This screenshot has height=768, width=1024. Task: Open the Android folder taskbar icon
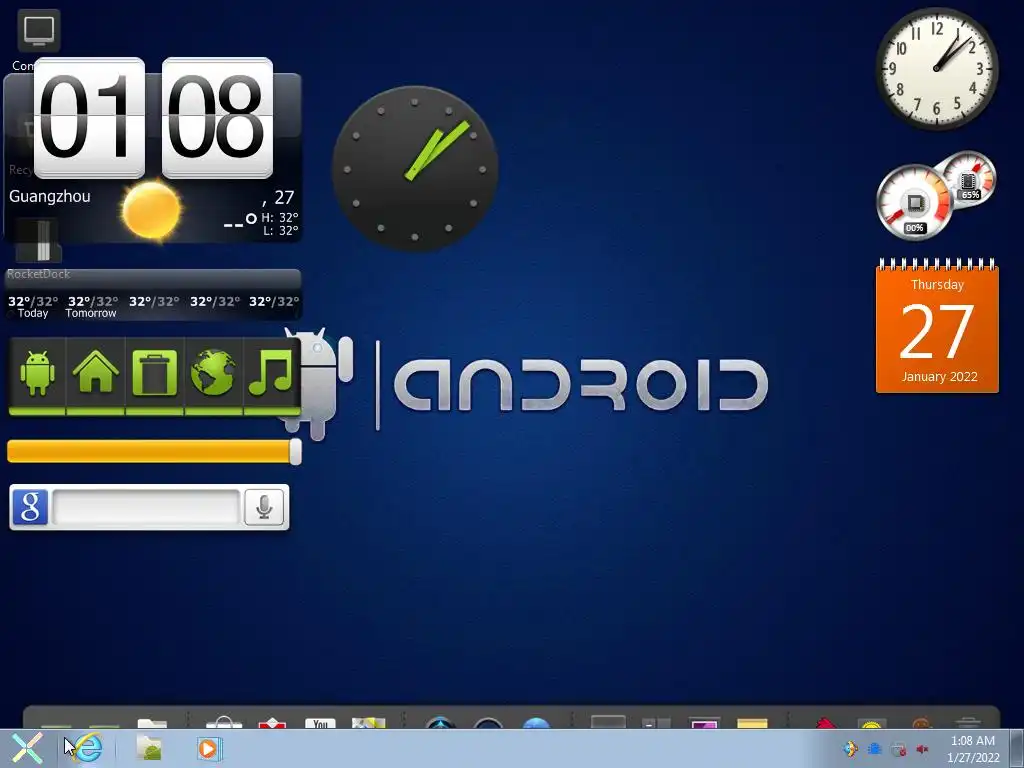(149, 748)
